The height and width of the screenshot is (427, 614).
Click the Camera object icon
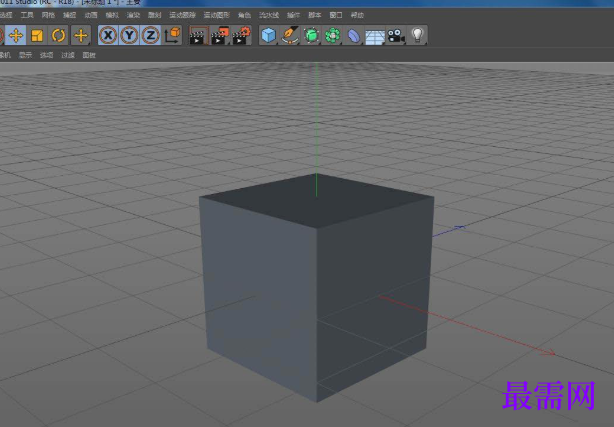(x=396, y=36)
